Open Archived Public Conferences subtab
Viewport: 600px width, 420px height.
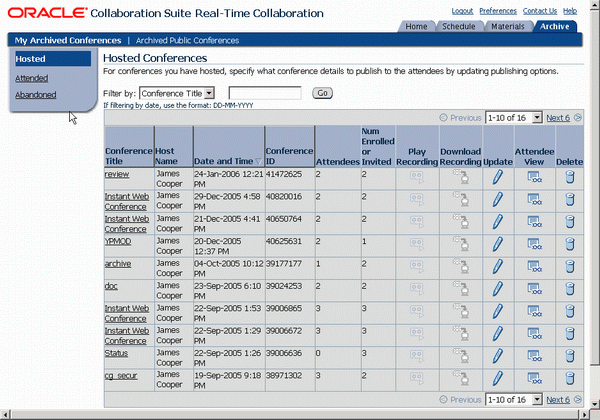187,41
